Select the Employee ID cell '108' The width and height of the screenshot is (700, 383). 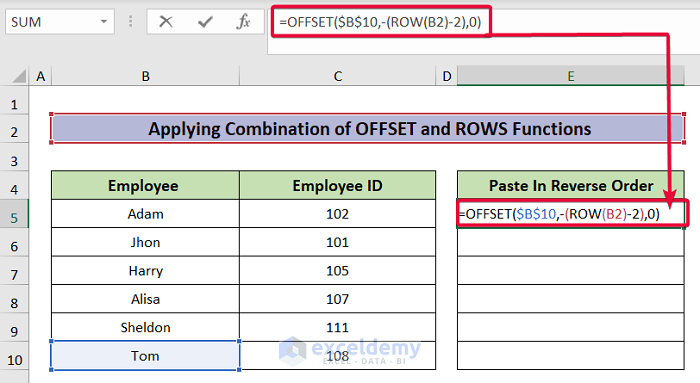pos(338,356)
